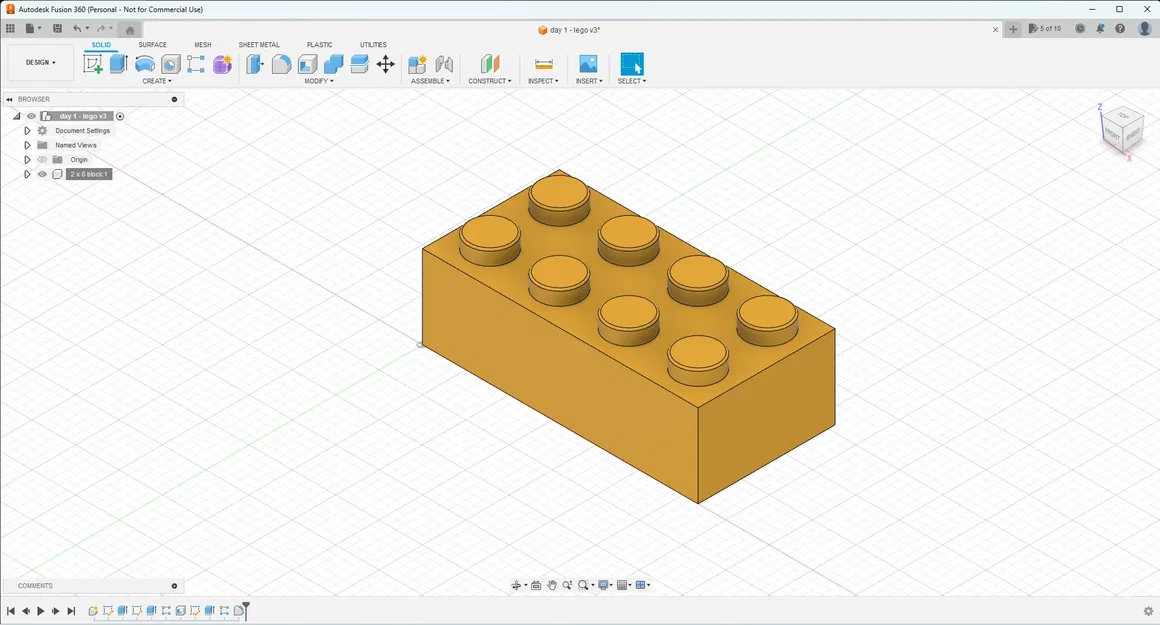Open the ASSEMBLE dropdown menu

click(431, 81)
